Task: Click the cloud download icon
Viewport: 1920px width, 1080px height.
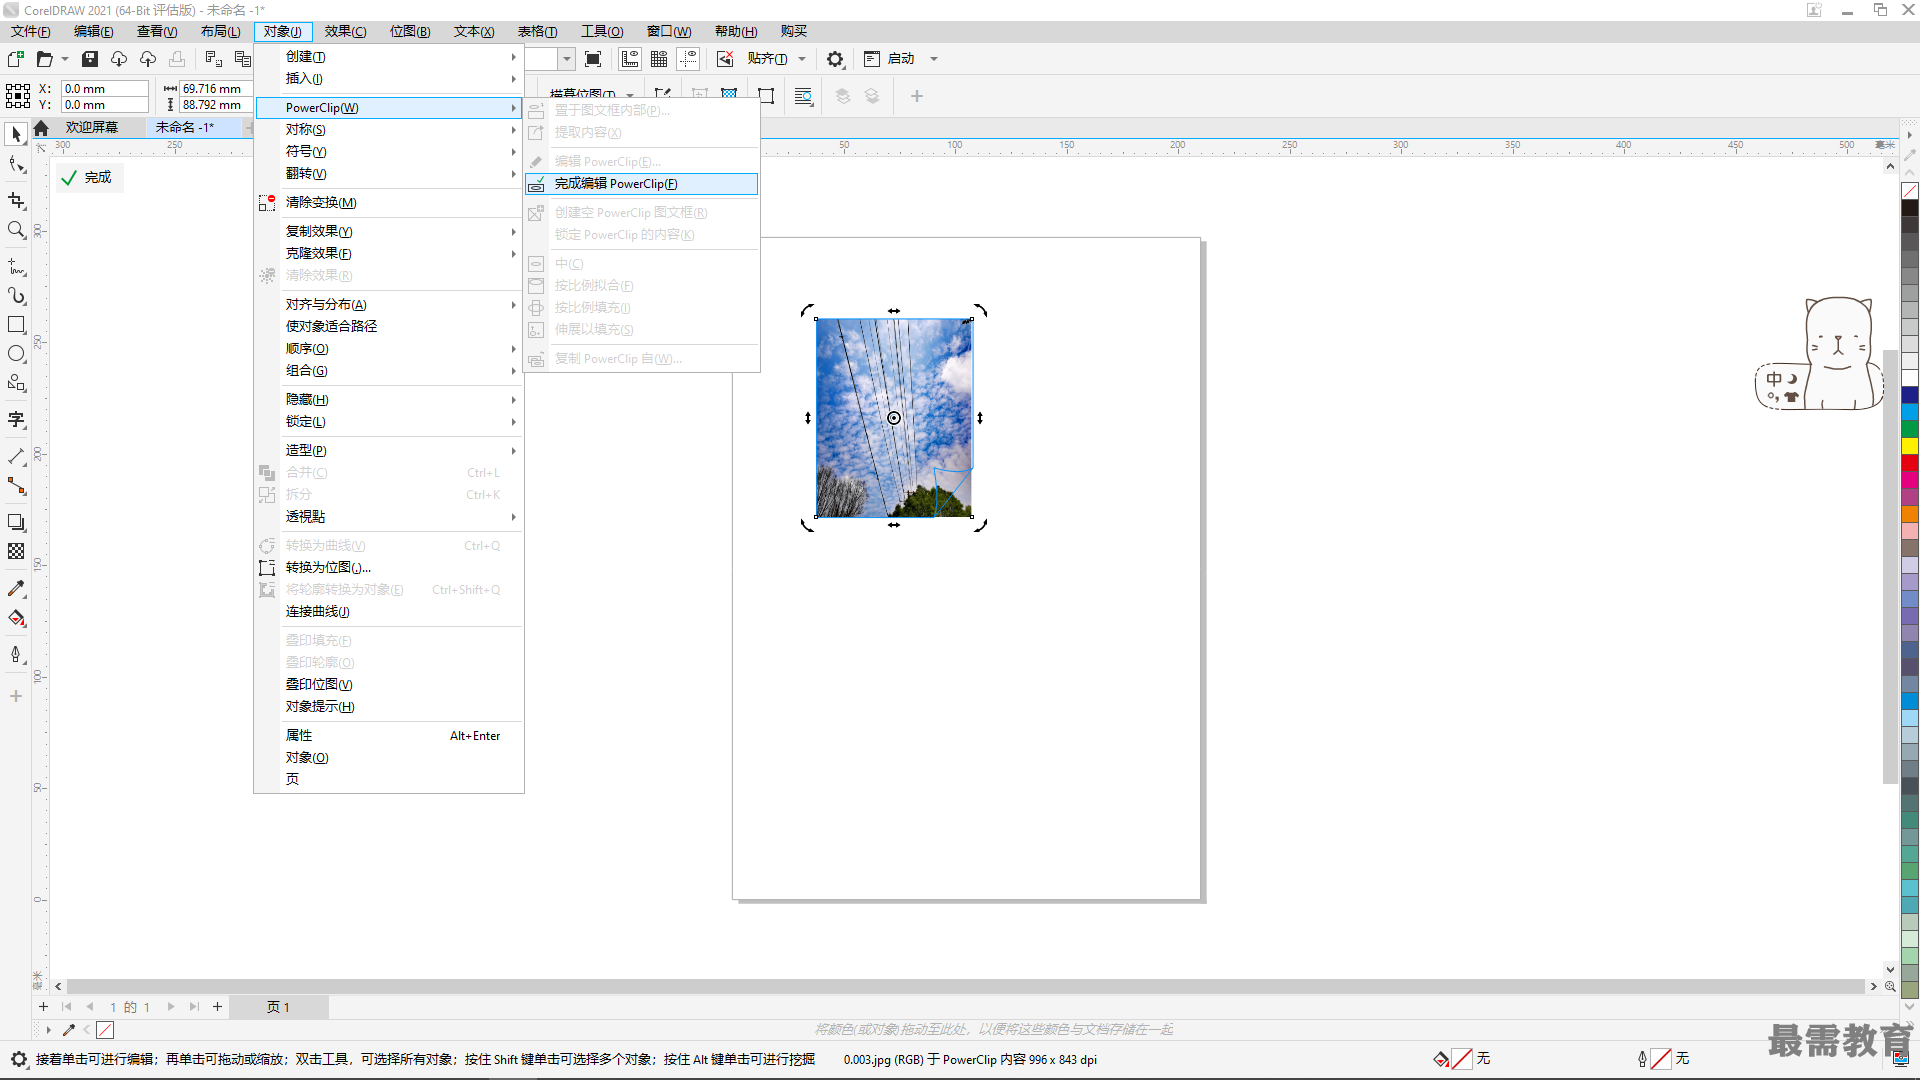Action: [119, 59]
